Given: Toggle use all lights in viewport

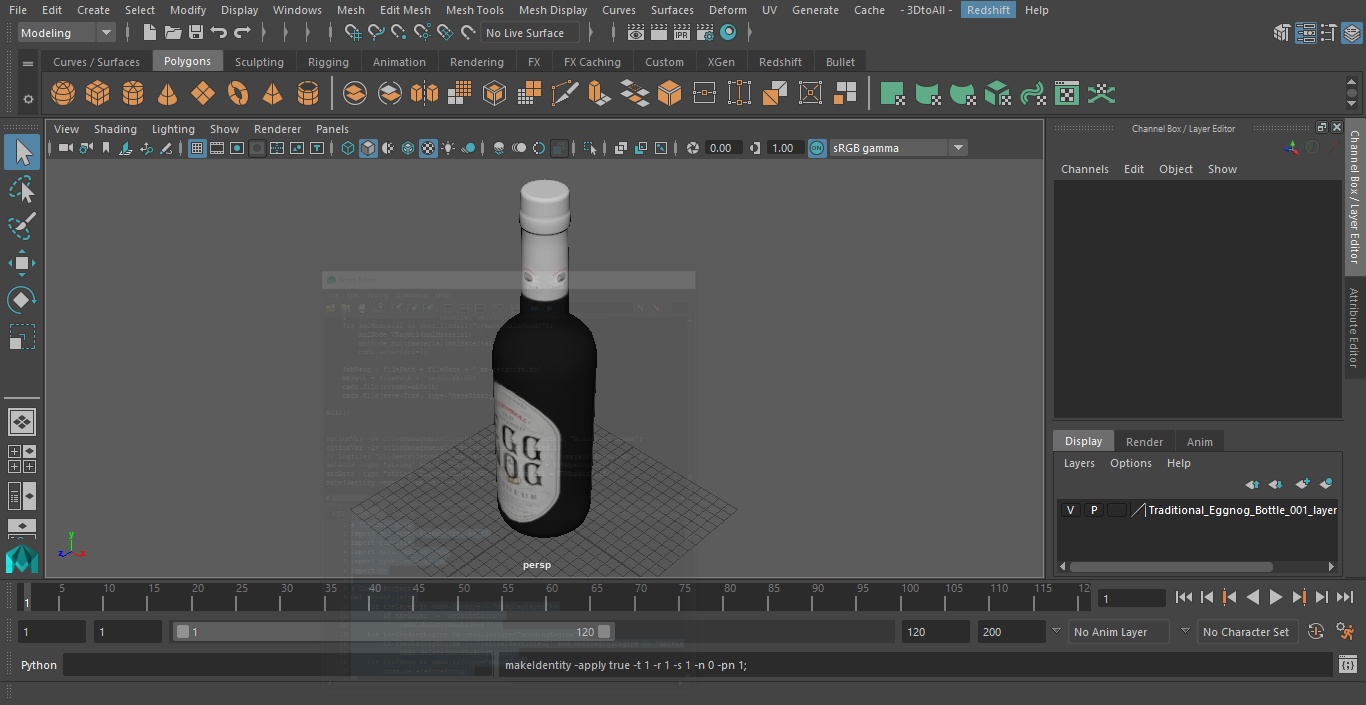Looking at the screenshot, I should pyautogui.click(x=448, y=148).
